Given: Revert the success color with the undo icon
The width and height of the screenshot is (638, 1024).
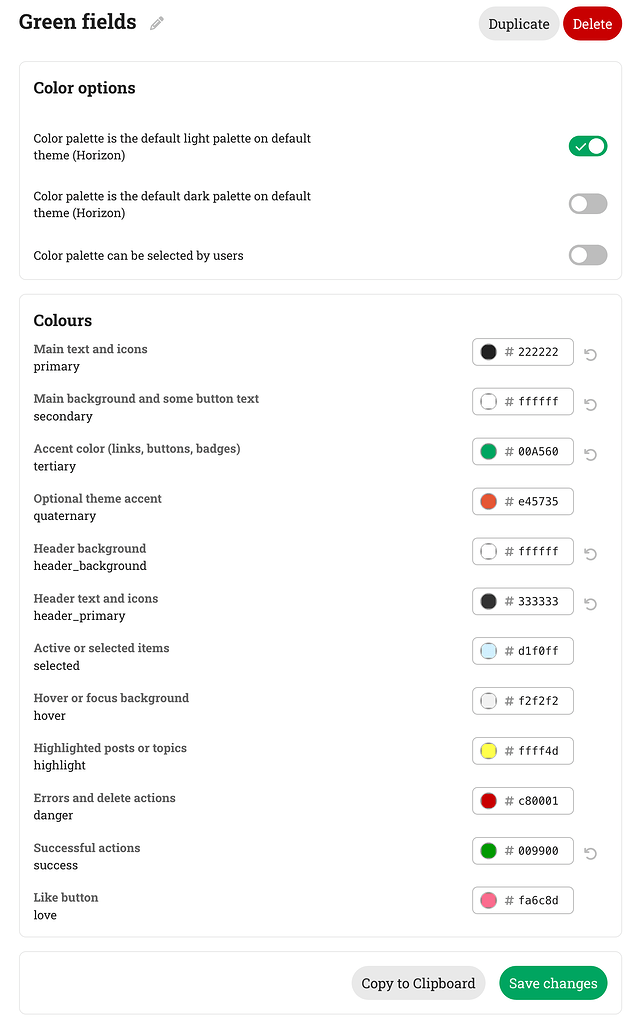Looking at the screenshot, I should (x=590, y=853).
